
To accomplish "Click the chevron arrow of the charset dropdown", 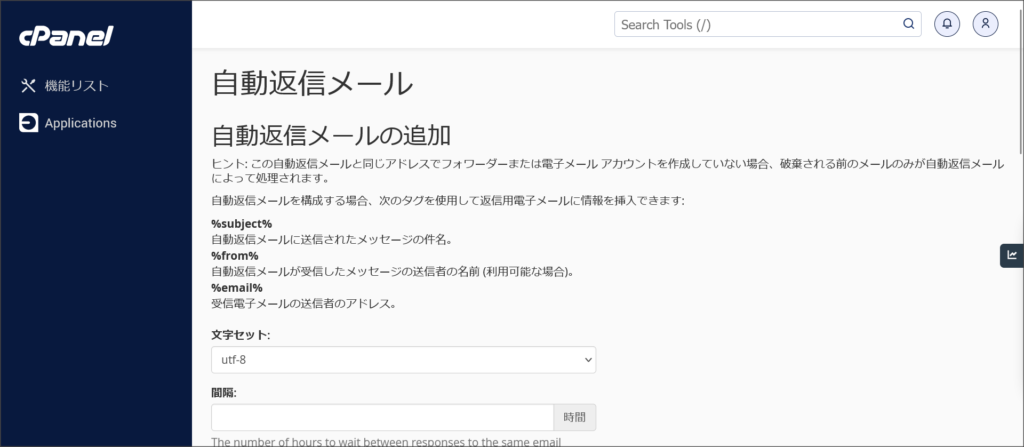I will click(587, 360).
